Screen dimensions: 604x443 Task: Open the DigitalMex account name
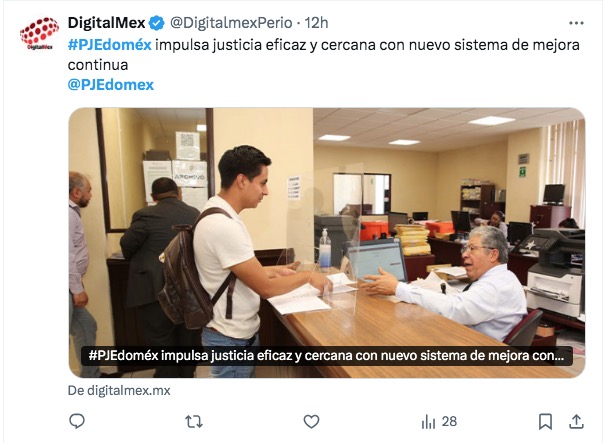pos(106,23)
